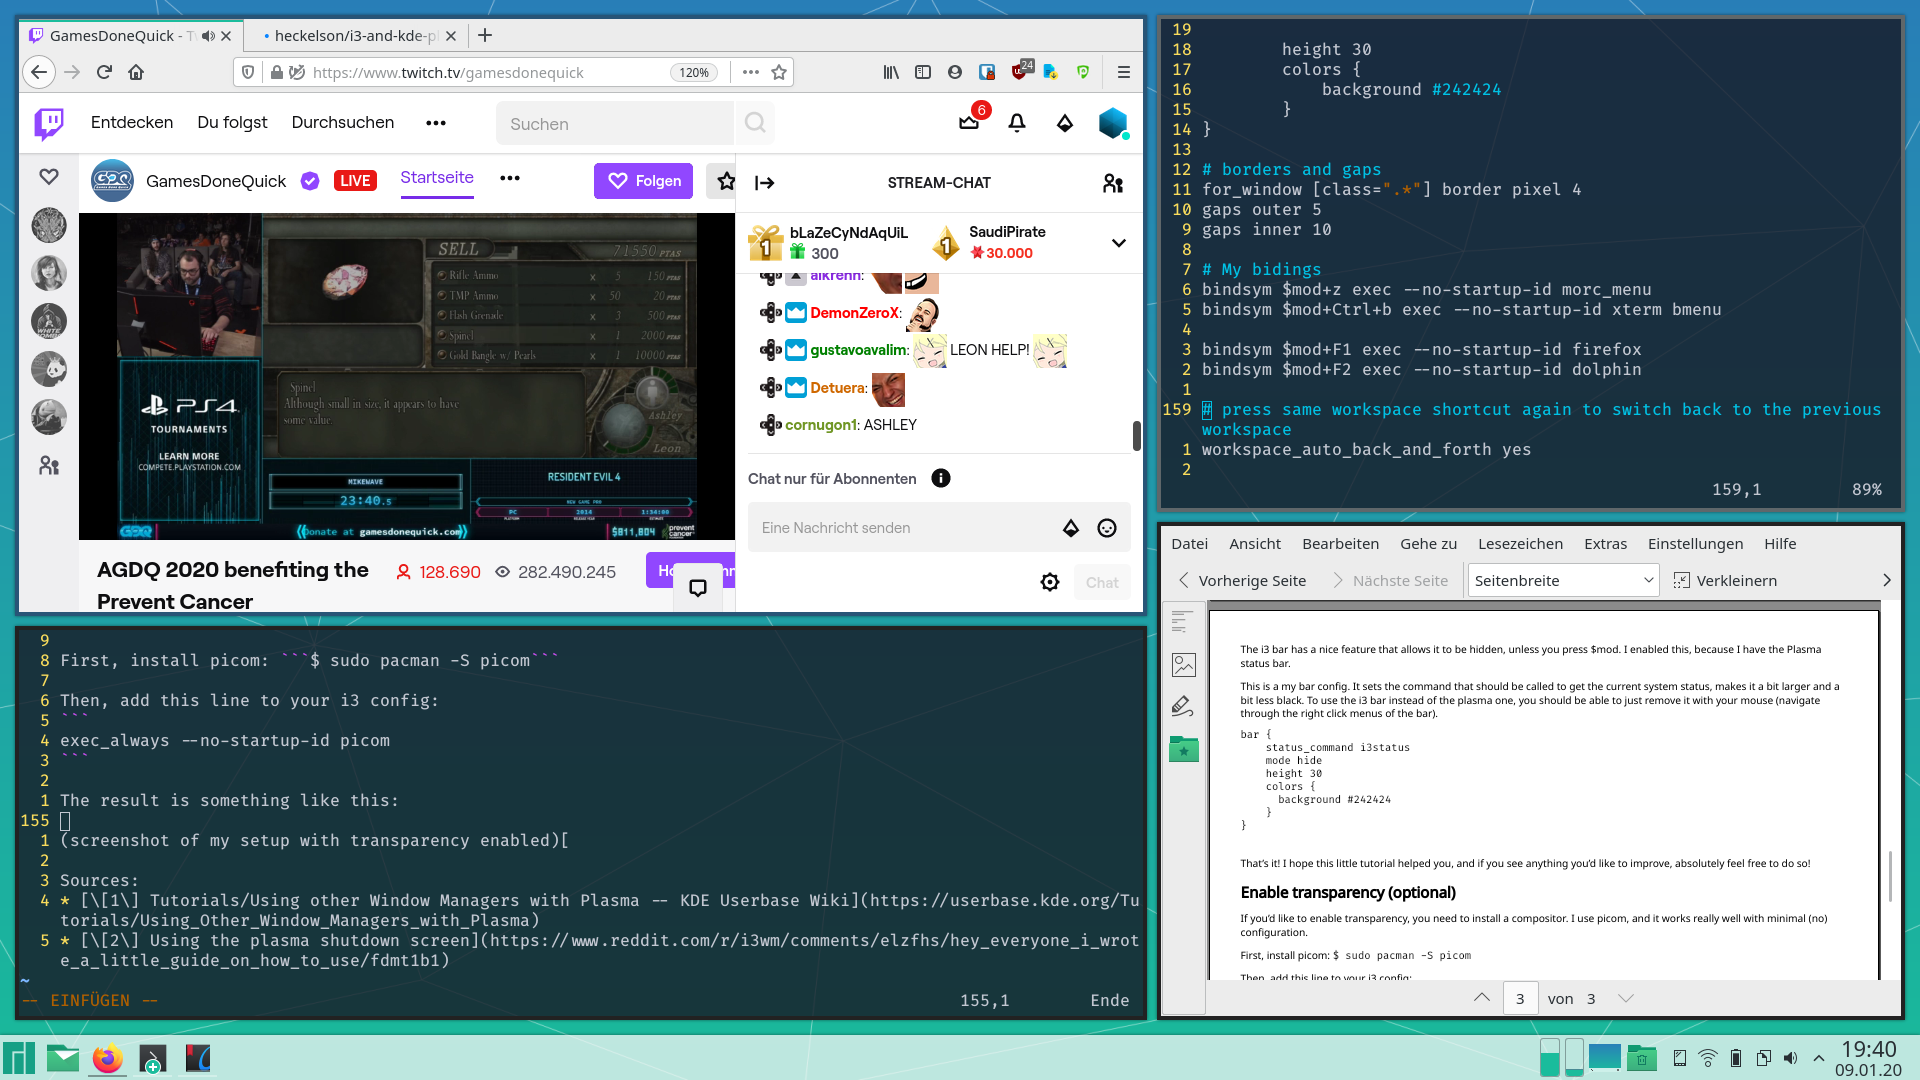Click Vorherige Seite previous page button
Image resolution: width=1920 pixels, height=1080 pixels.
[x=1240, y=580]
